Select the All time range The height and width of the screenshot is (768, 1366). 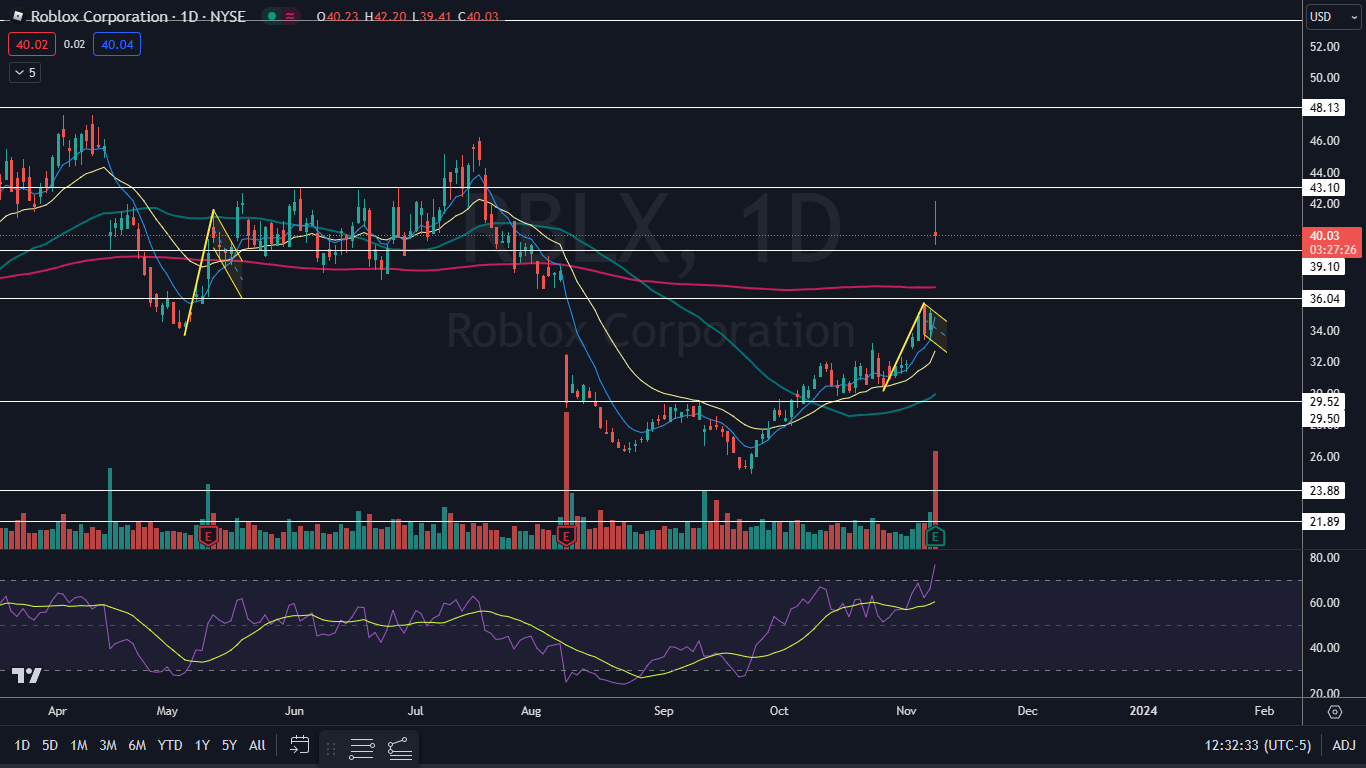pyautogui.click(x=257, y=745)
